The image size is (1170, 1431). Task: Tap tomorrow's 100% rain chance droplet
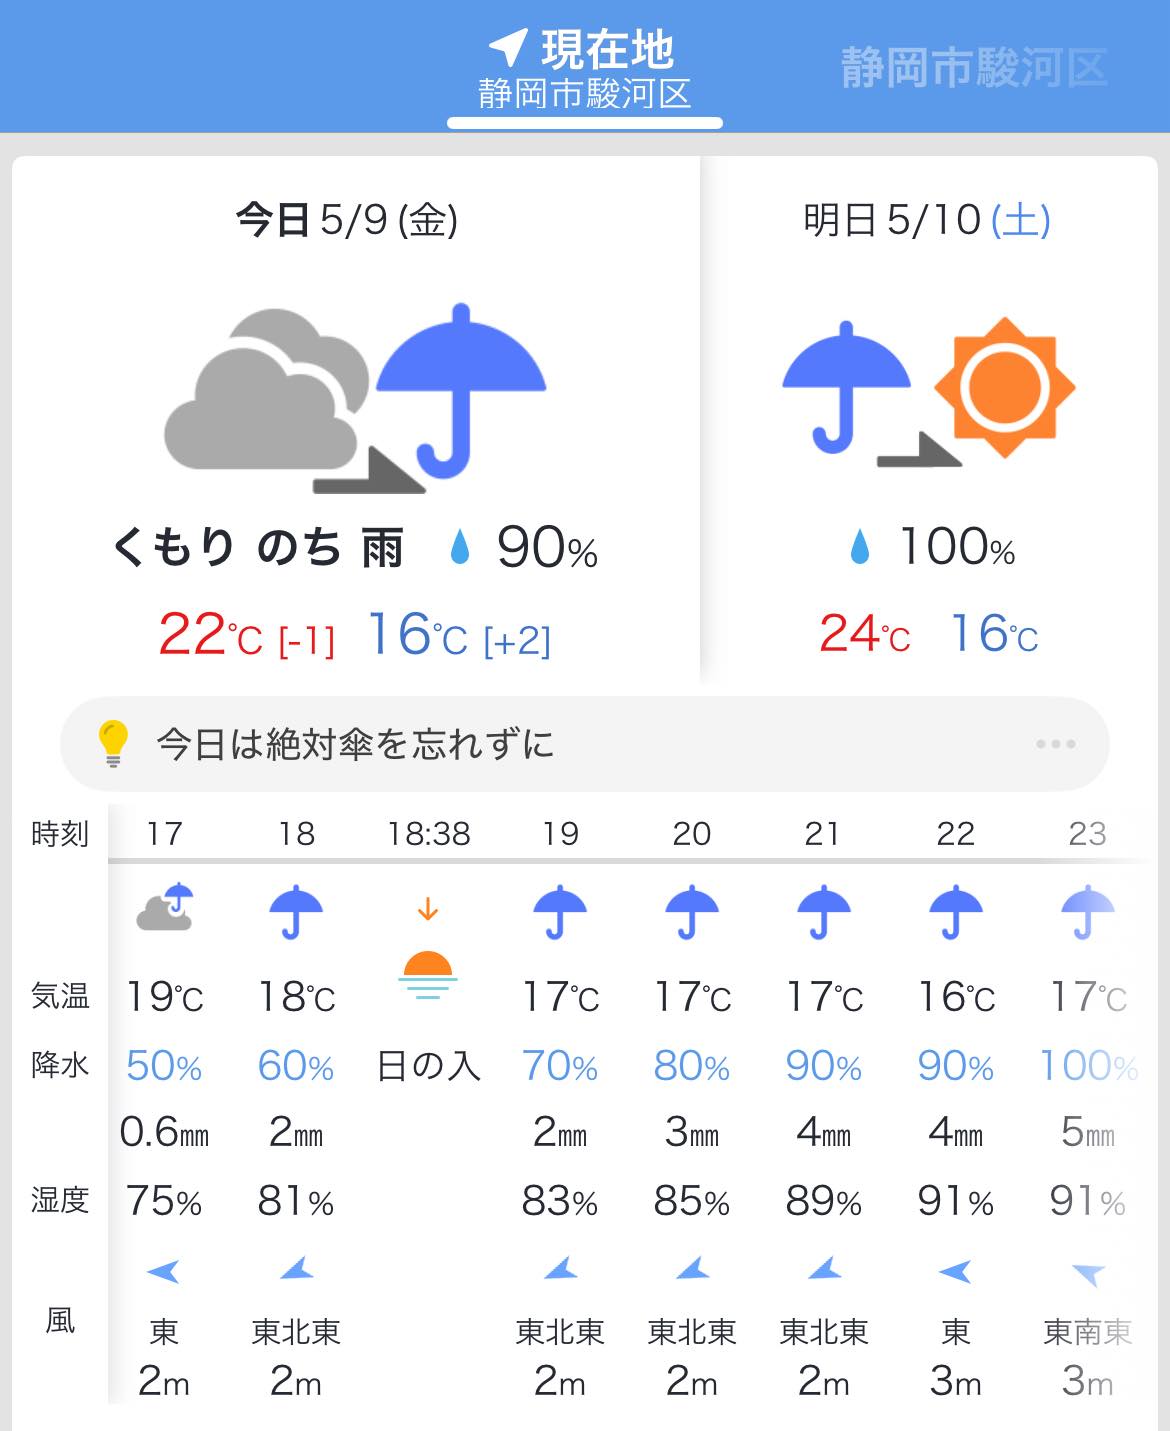tap(860, 547)
